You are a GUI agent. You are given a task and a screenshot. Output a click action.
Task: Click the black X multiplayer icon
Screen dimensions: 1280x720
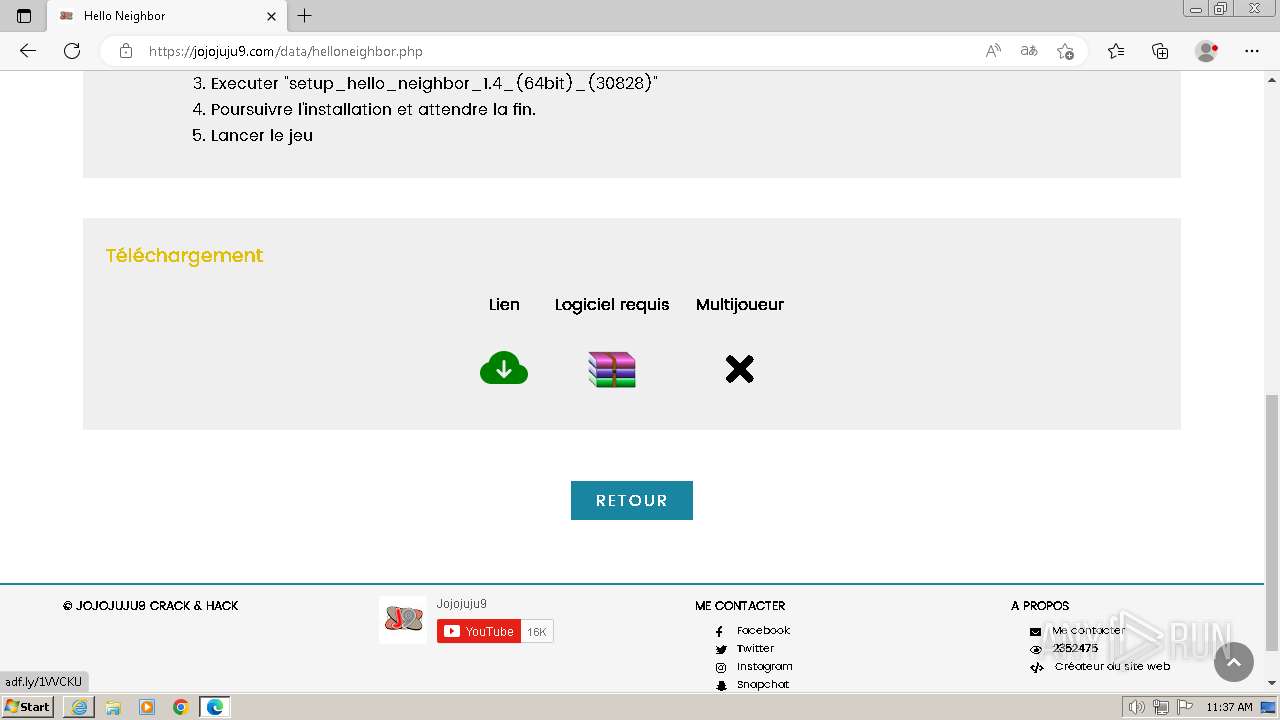pos(739,369)
